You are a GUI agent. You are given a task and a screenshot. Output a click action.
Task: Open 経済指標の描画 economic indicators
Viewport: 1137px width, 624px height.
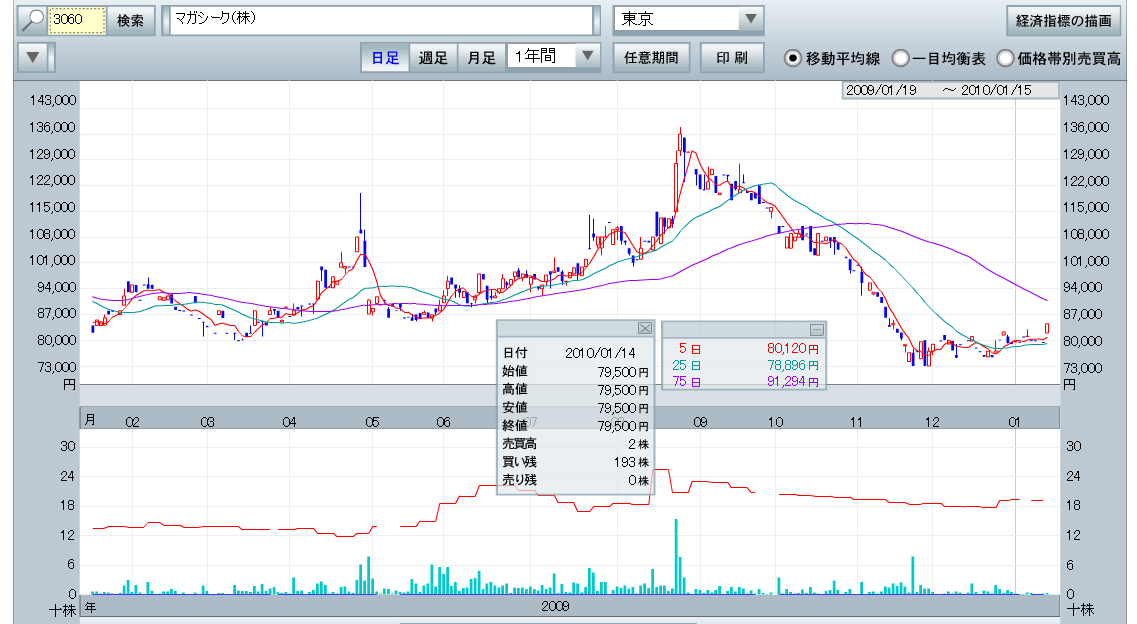pyautogui.click(x=1063, y=20)
